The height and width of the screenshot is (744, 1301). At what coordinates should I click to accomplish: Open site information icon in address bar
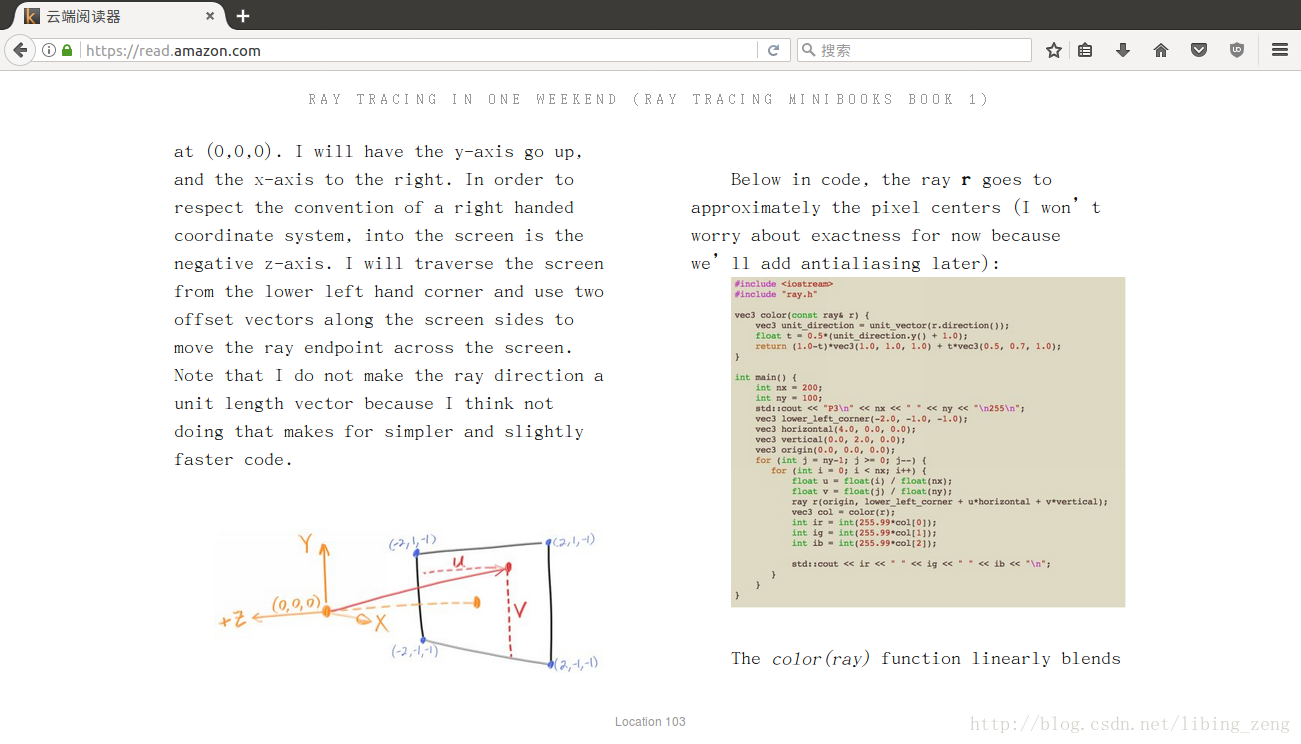pos(49,50)
